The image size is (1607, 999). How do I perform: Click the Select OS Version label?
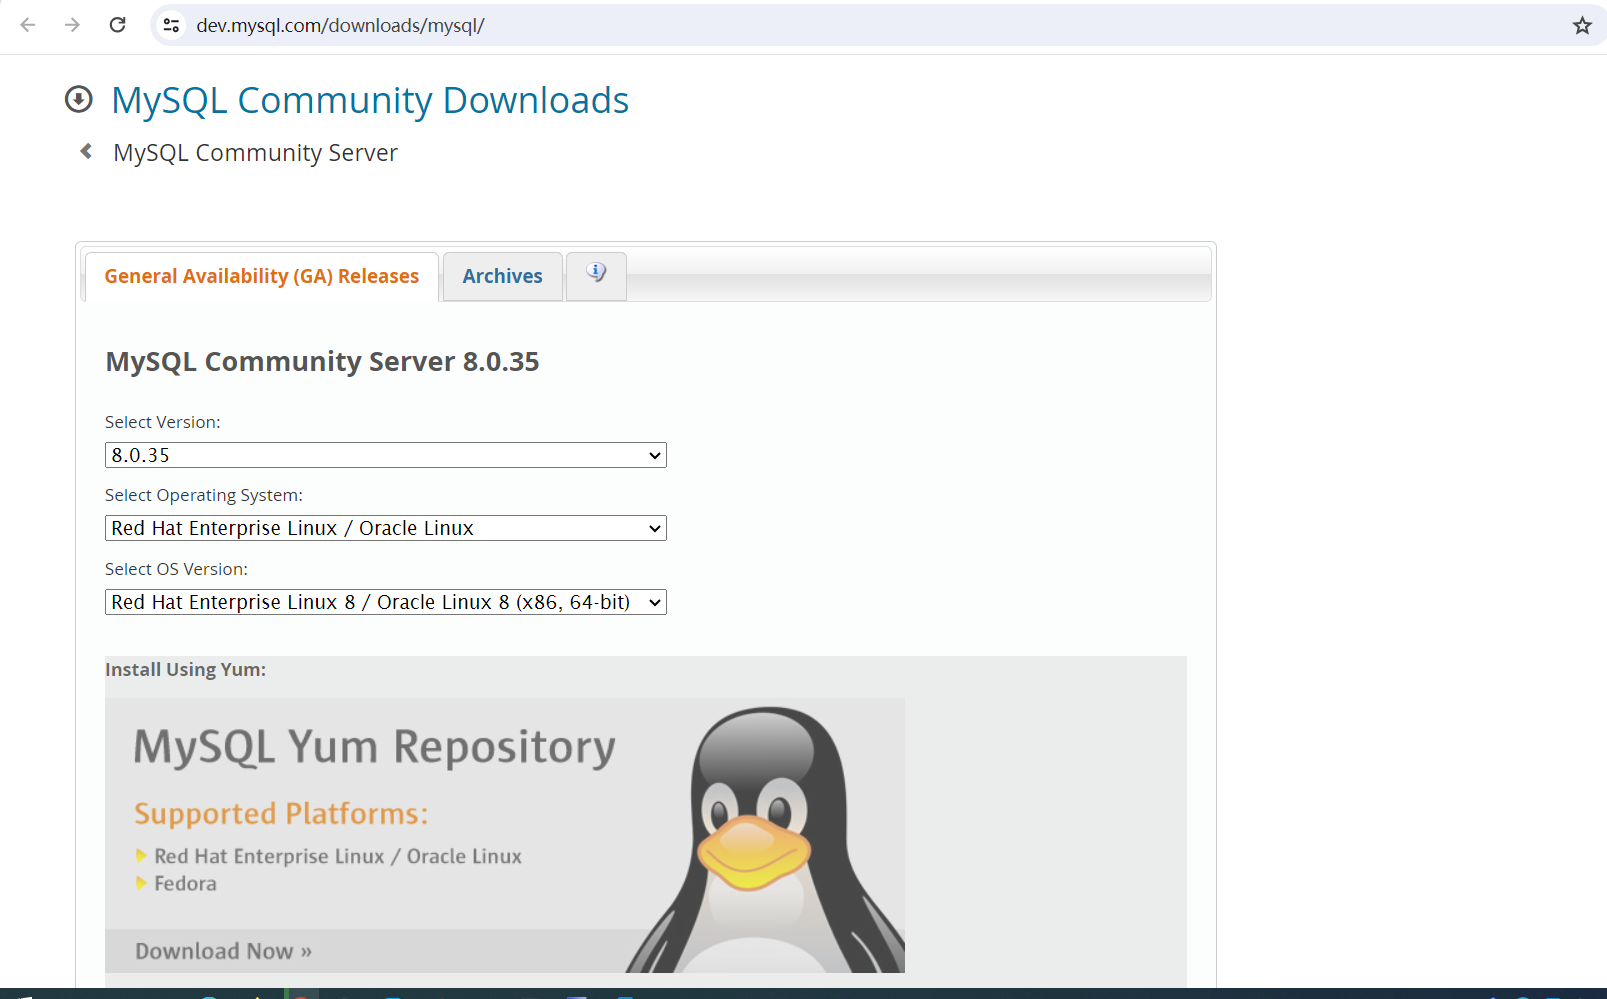pos(176,569)
